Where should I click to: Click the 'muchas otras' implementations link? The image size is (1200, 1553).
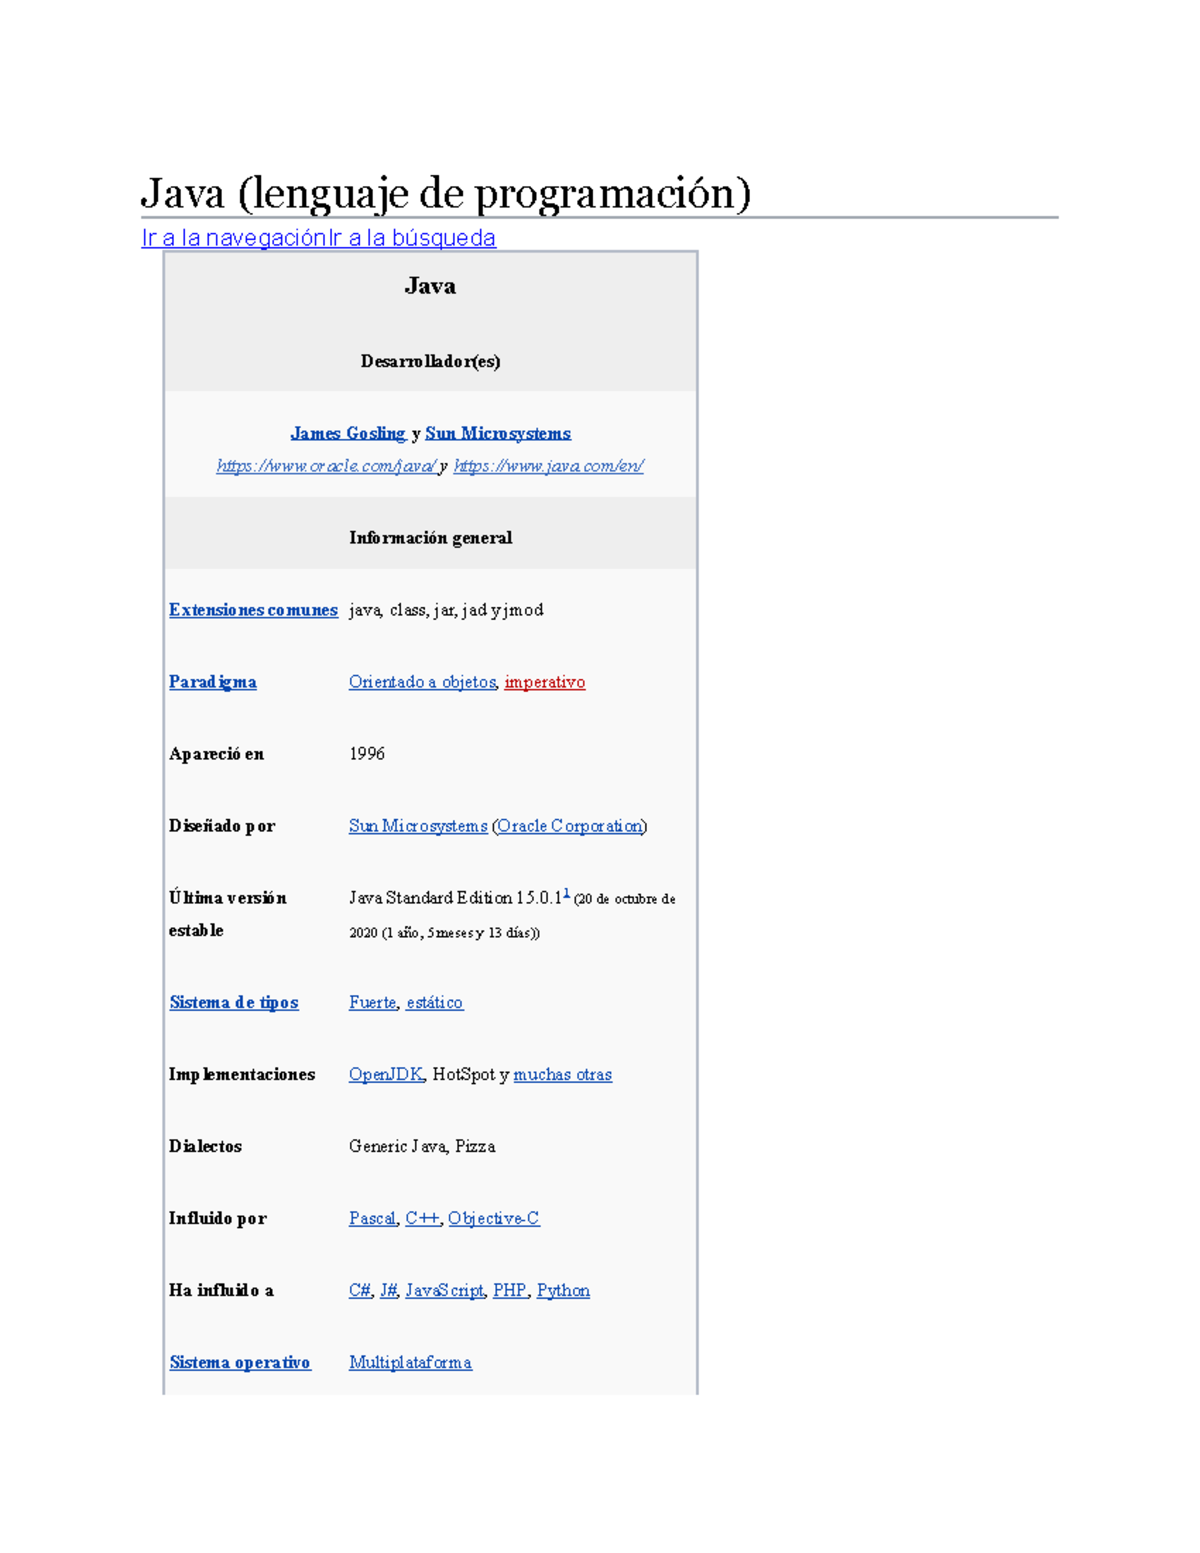click(x=562, y=1074)
